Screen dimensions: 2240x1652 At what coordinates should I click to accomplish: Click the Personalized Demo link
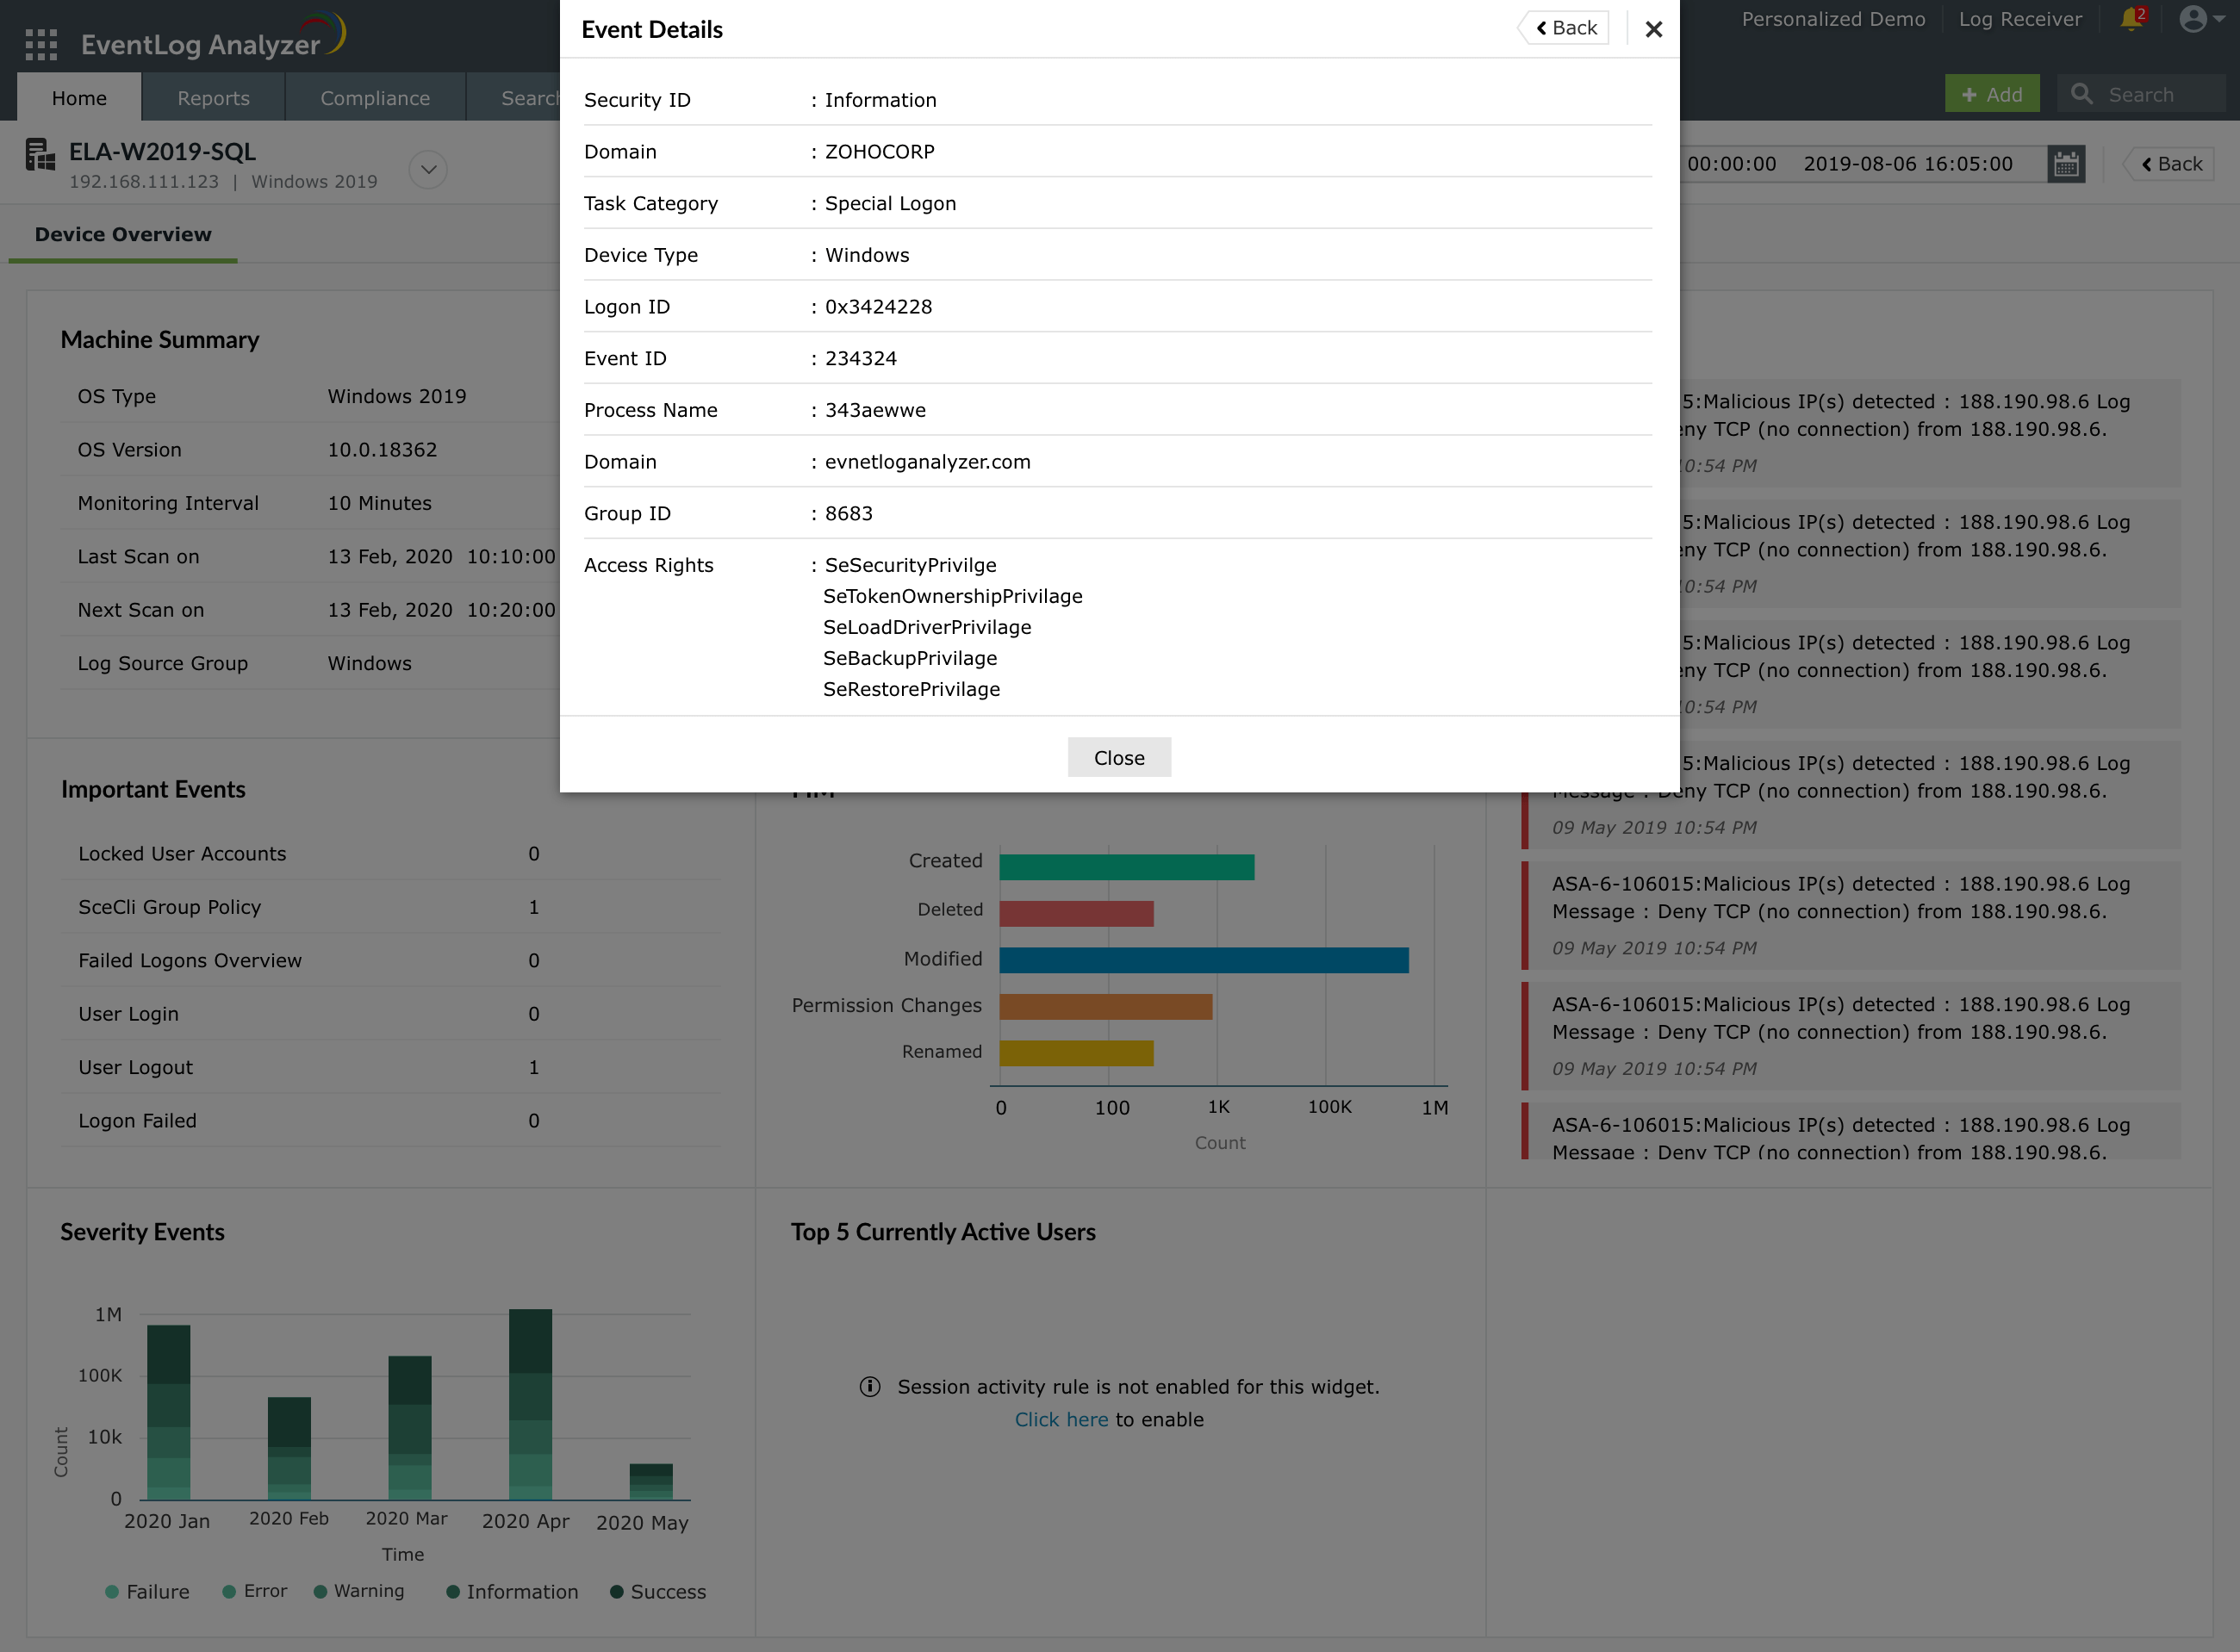(1837, 21)
